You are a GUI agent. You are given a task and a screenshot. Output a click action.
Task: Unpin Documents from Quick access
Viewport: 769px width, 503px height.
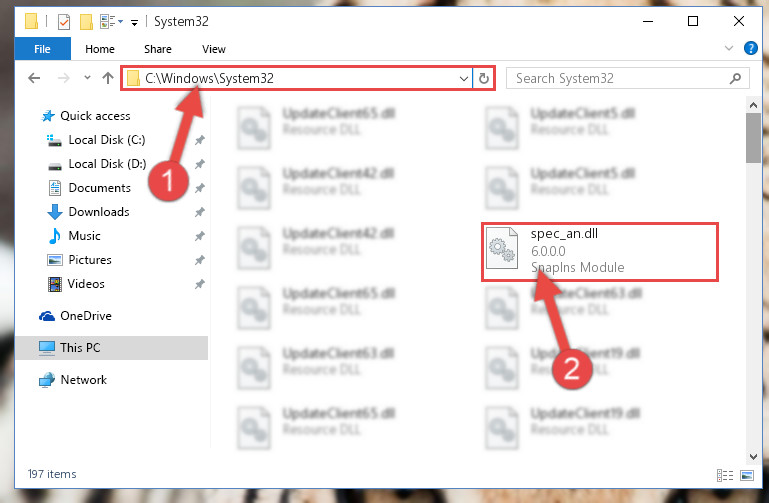200,188
